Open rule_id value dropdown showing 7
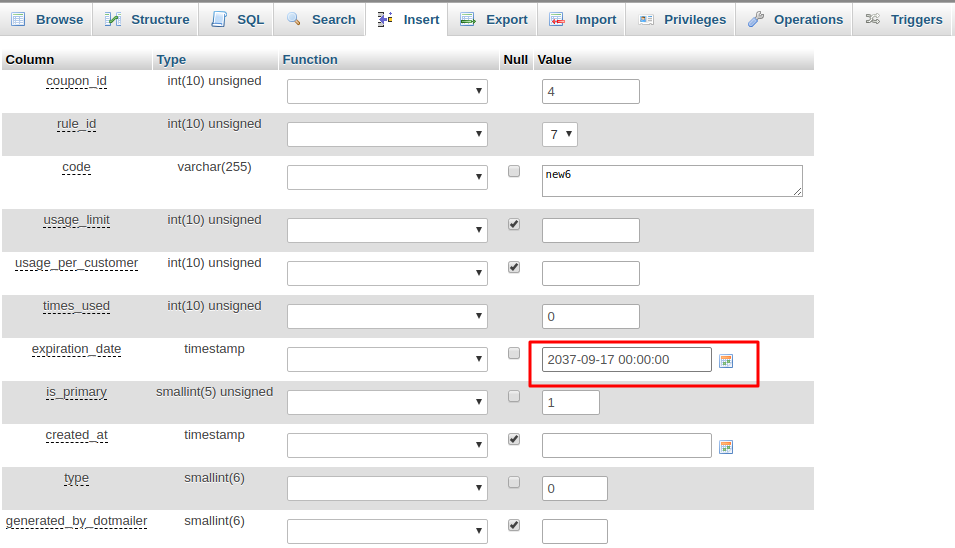This screenshot has height=548, width=955. [x=560, y=134]
